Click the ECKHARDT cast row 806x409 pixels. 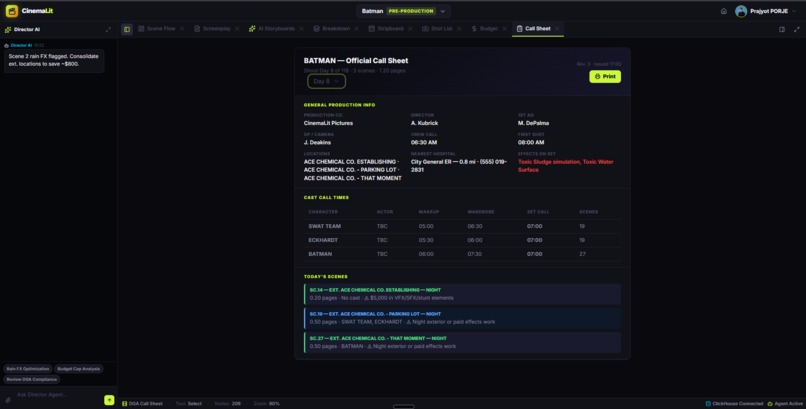[462, 240]
